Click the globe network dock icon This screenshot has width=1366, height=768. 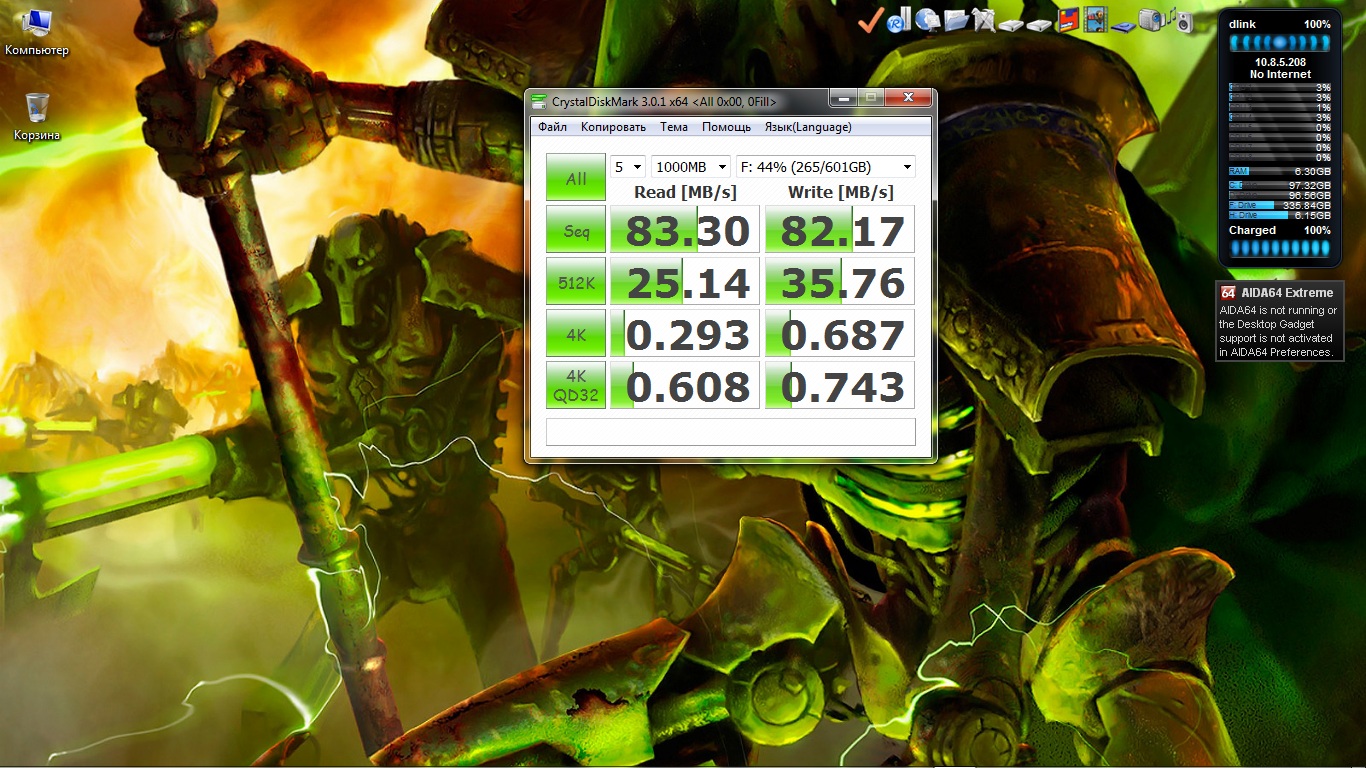[928, 19]
